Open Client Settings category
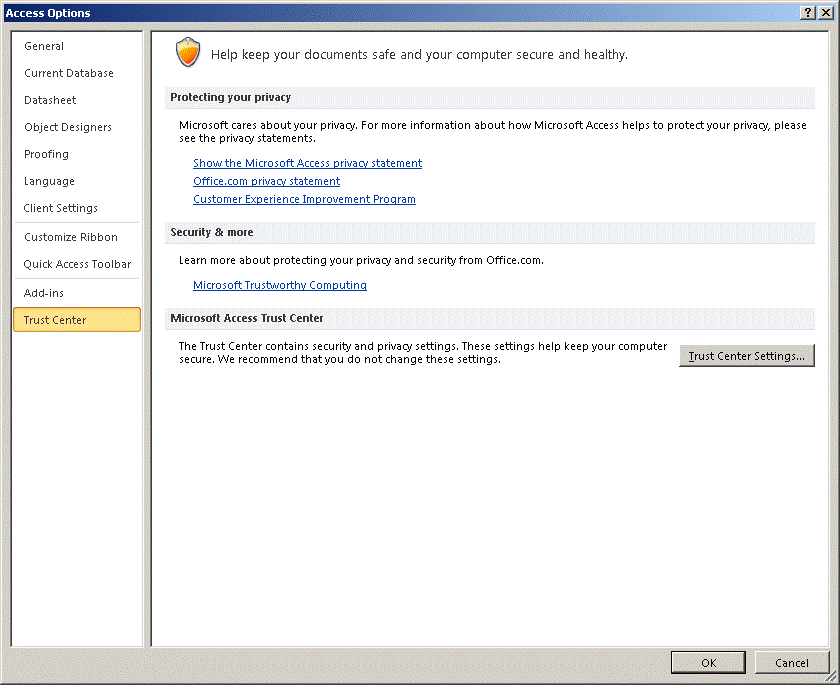The height and width of the screenshot is (685, 840). point(77,208)
